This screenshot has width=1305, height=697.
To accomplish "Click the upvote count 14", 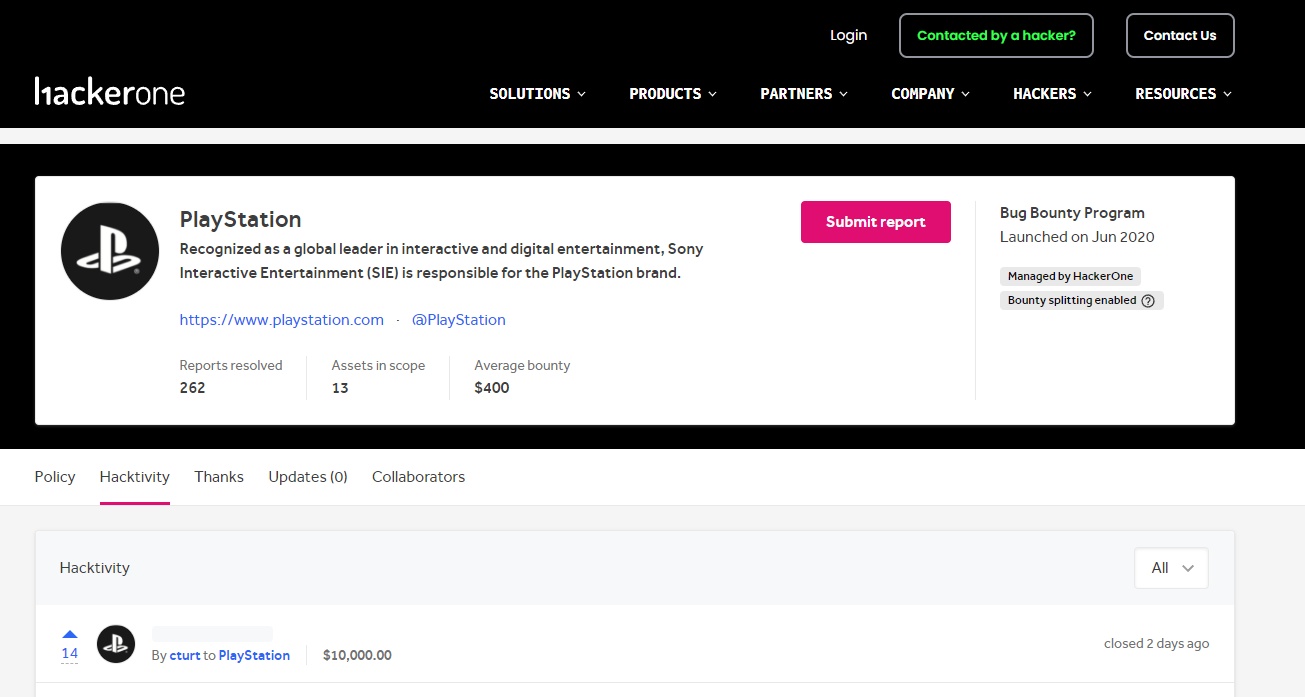I will coord(70,653).
